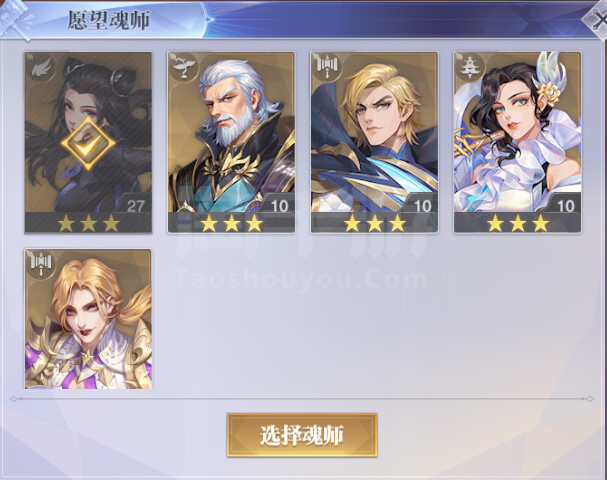The image size is (607, 480).
Task: Click the horizontal divider line above 选择魂师
Action: [302, 399]
